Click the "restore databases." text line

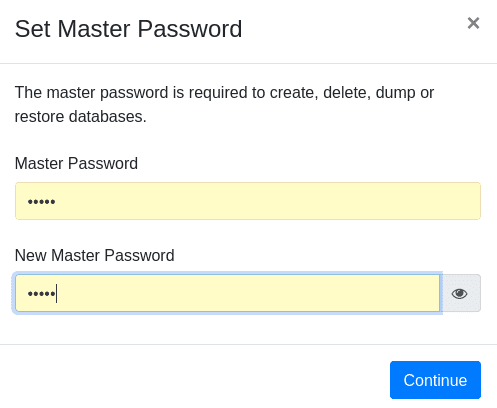(x=81, y=117)
